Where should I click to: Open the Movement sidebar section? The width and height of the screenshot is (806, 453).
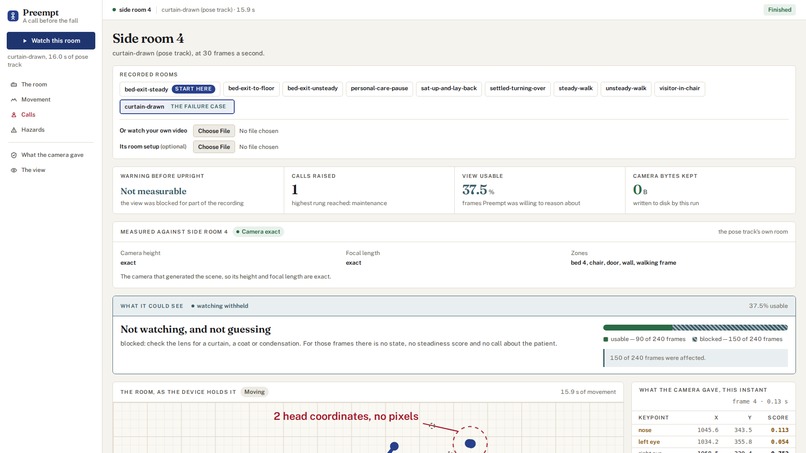point(36,99)
